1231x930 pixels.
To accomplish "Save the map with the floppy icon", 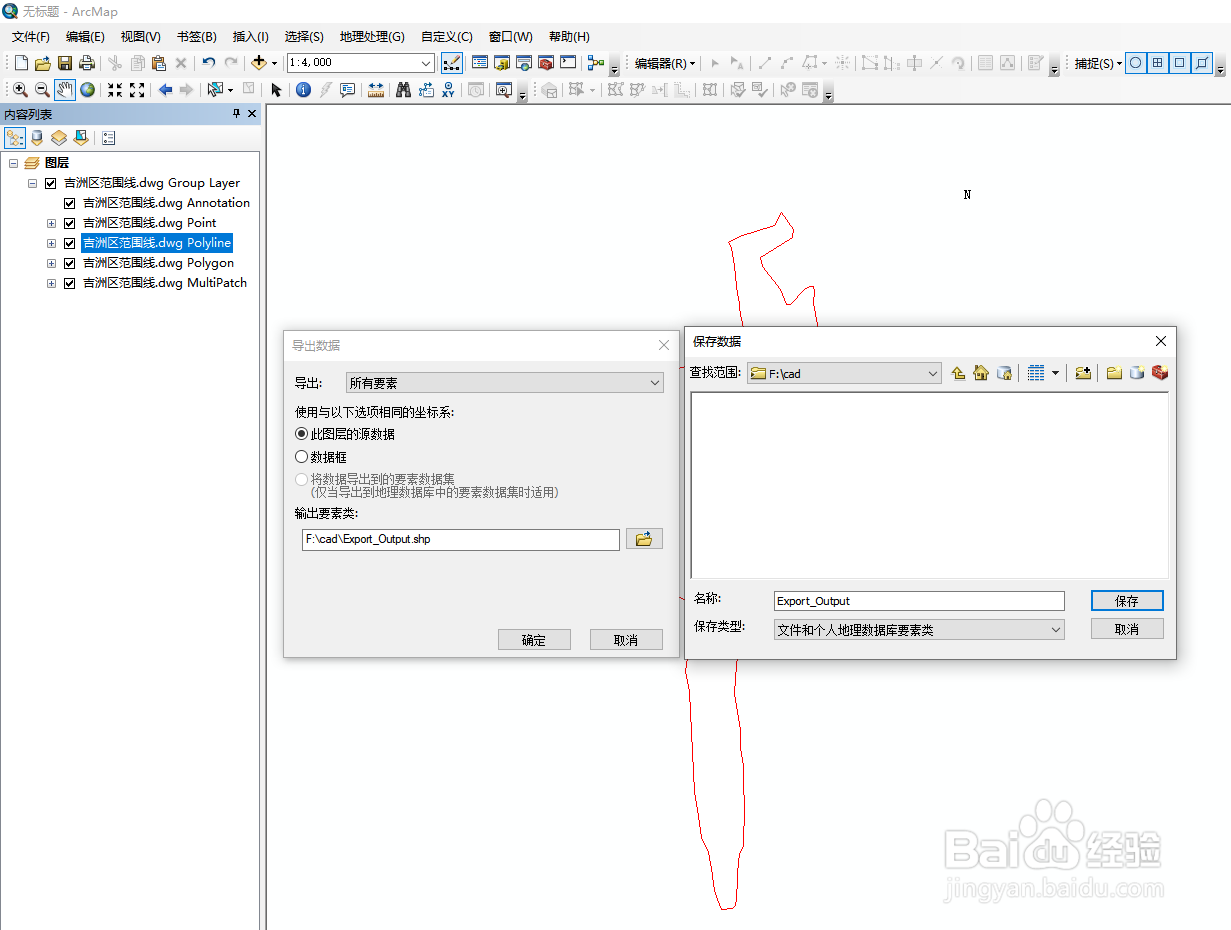I will (64, 63).
